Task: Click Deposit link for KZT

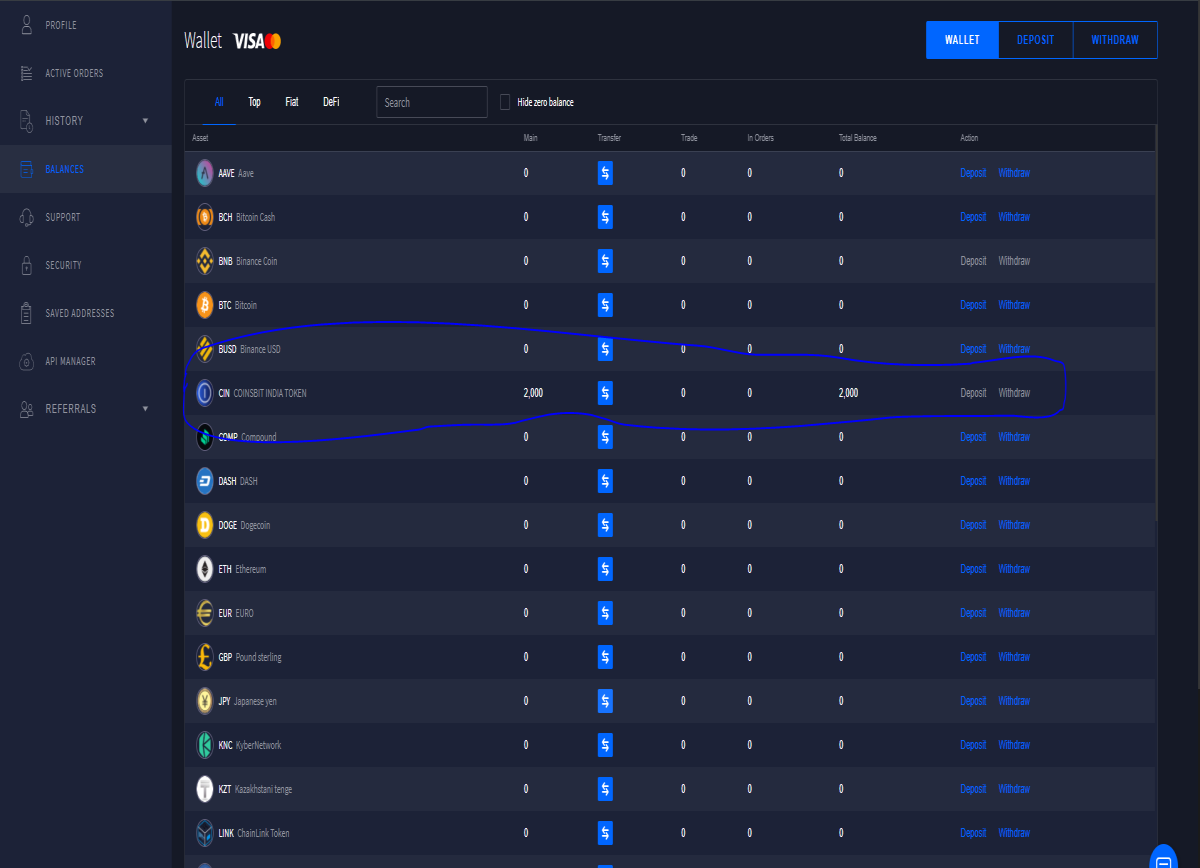Action: (973, 789)
